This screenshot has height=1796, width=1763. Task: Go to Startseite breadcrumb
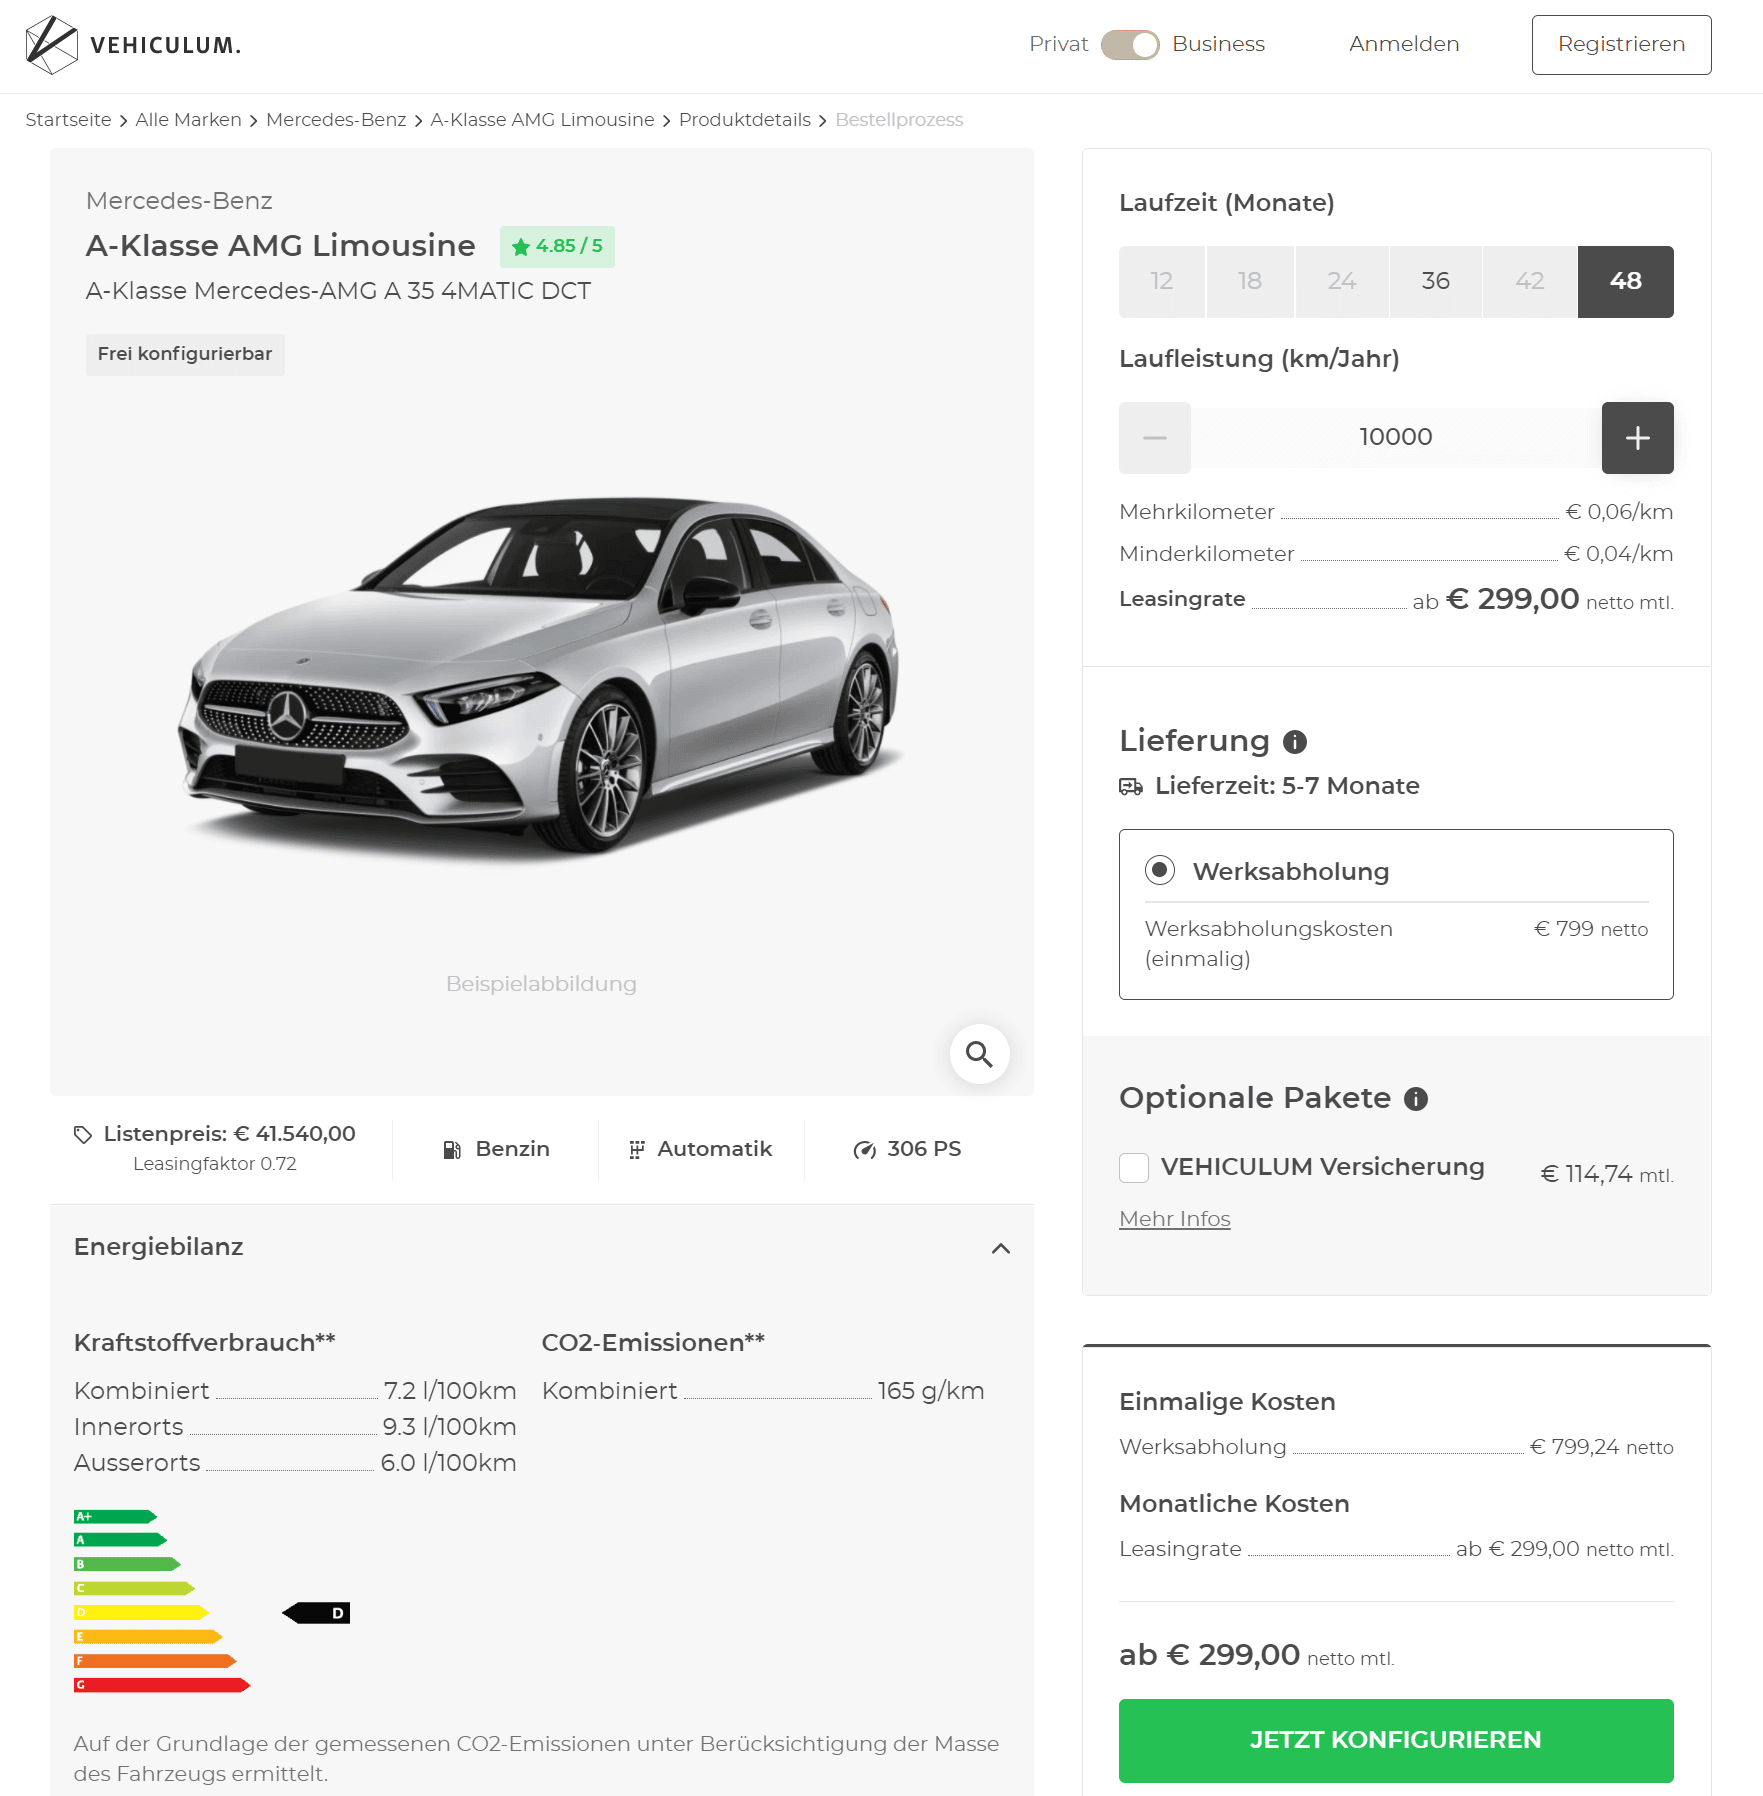68,120
